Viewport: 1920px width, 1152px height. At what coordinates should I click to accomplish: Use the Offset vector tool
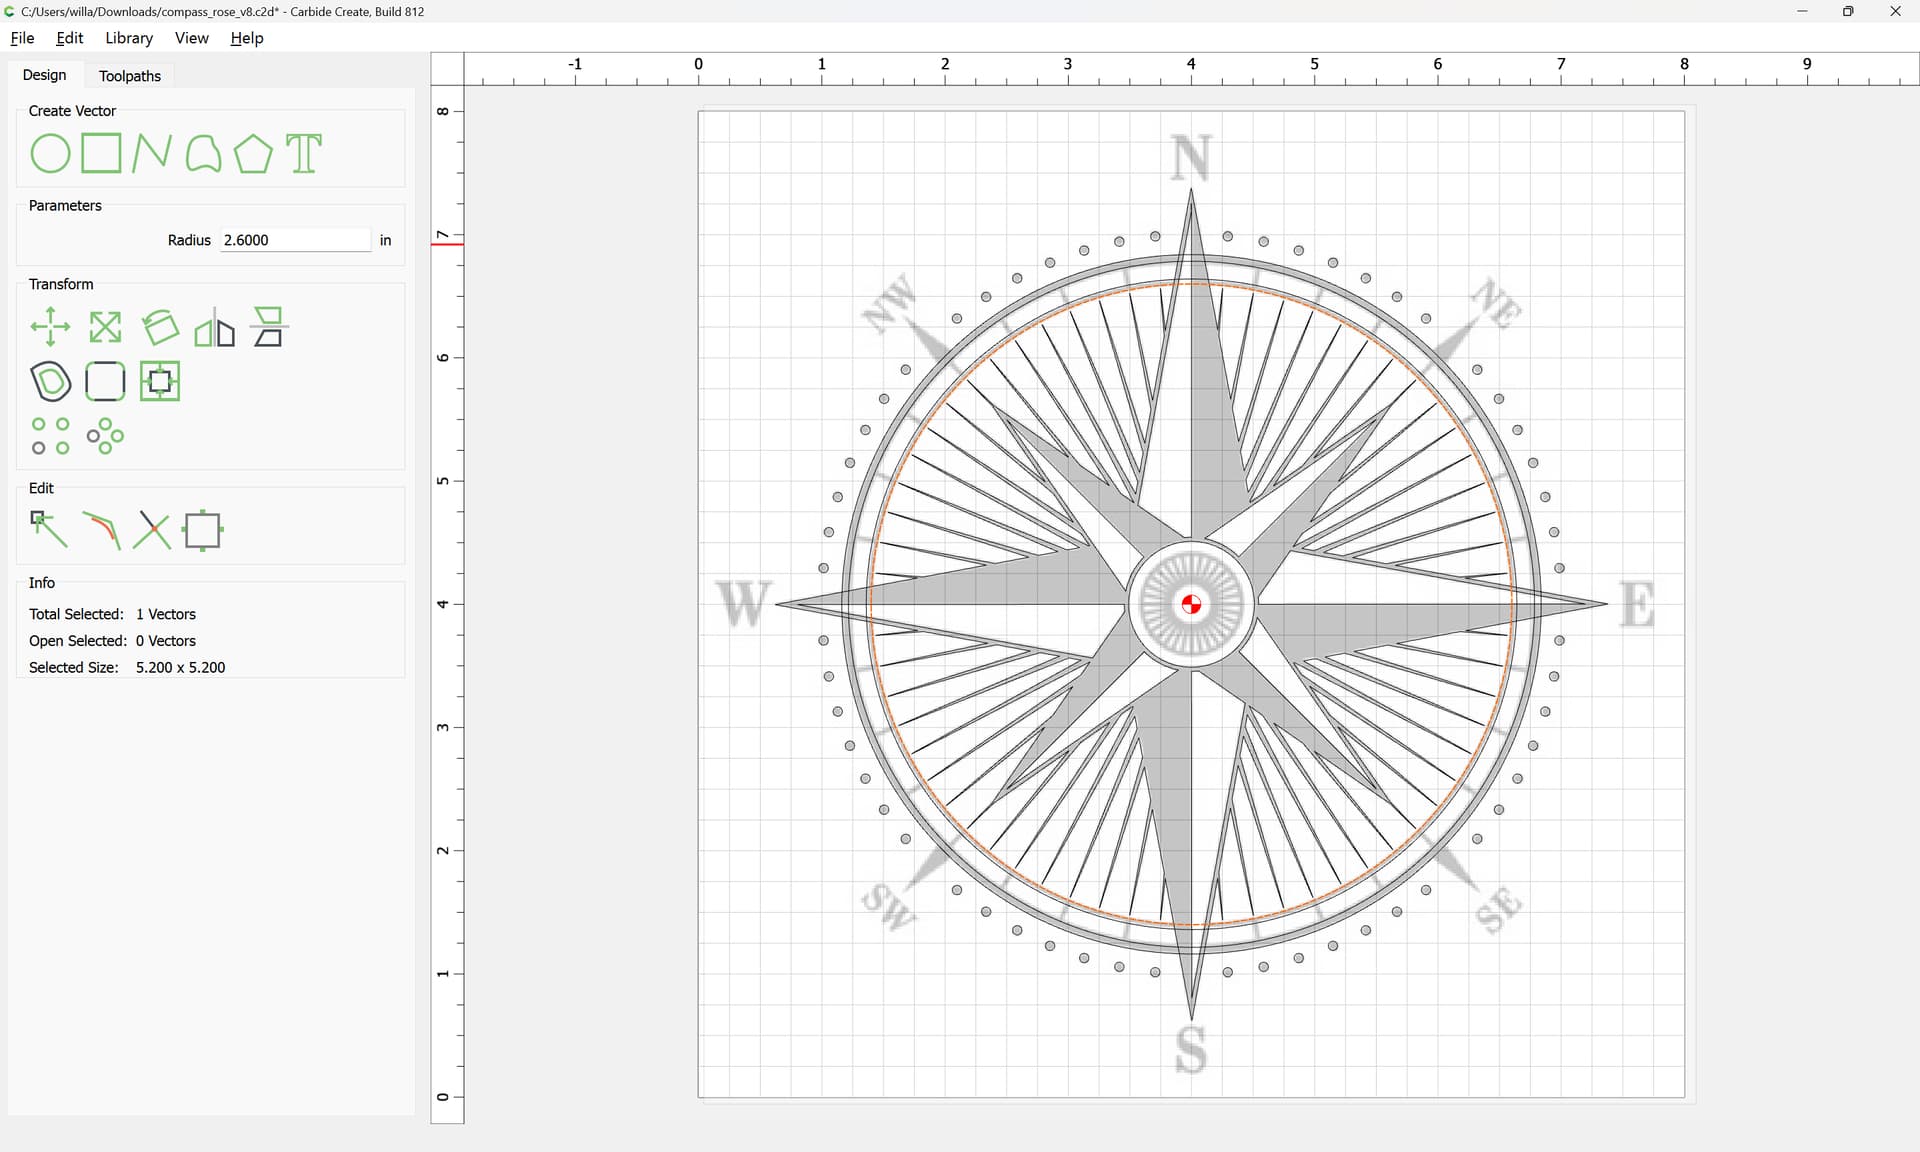[50, 381]
